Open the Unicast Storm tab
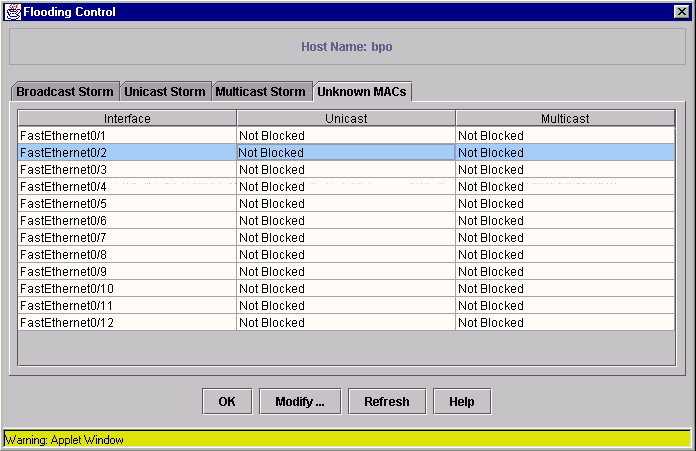Image resolution: width=696 pixels, height=451 pixels. (165, 91)
